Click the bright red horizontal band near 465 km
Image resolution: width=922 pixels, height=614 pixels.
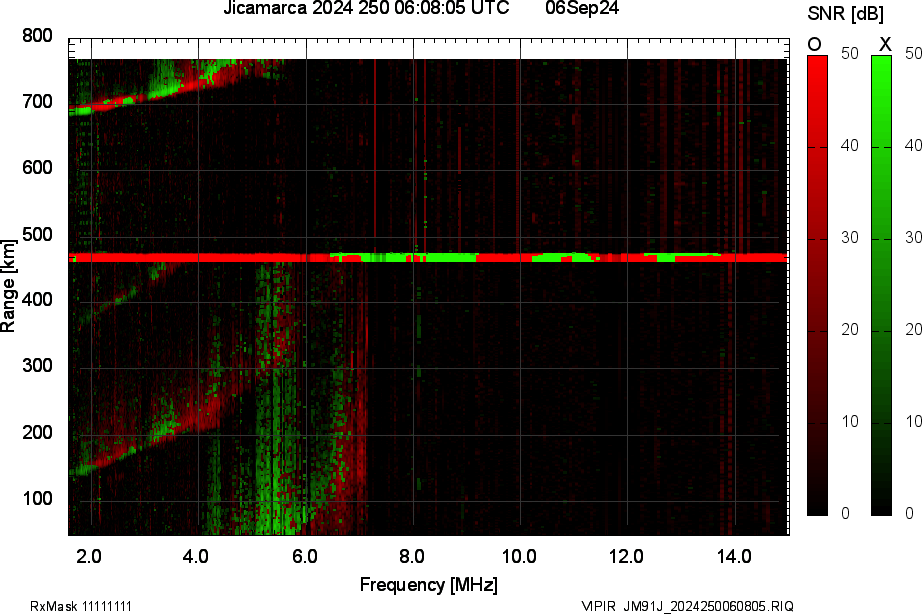pyautogui.click(x=428, y=258)
